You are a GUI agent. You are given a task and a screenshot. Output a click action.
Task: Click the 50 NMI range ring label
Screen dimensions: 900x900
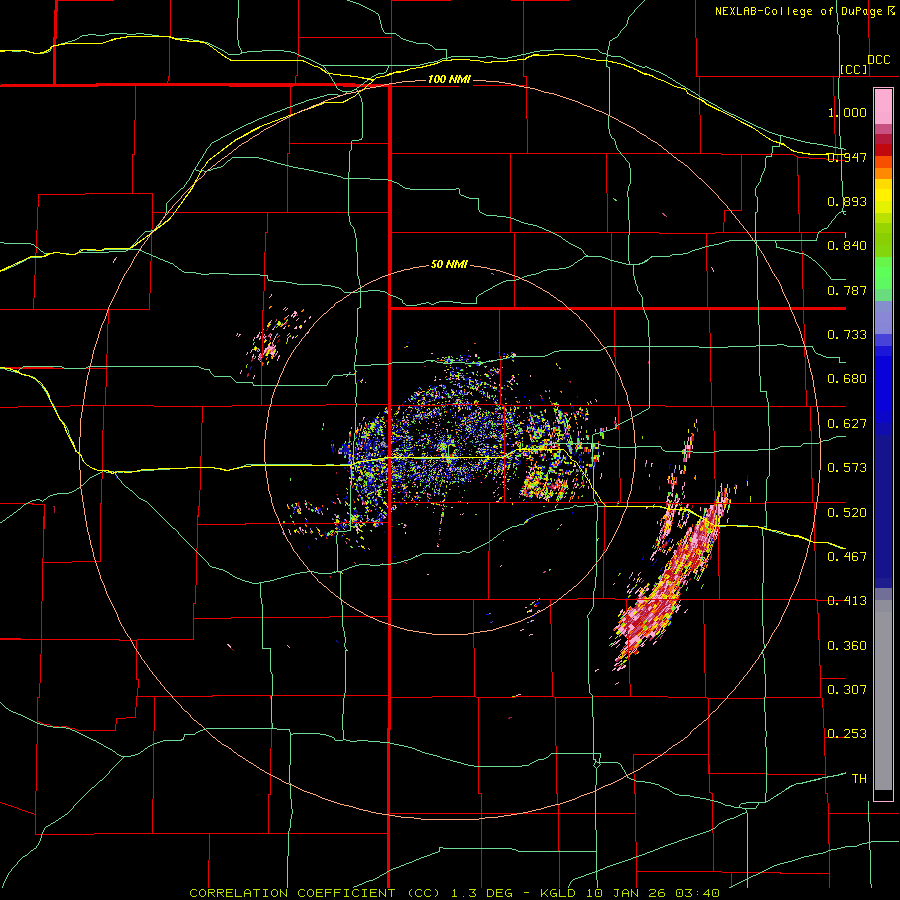click(449, 265)
